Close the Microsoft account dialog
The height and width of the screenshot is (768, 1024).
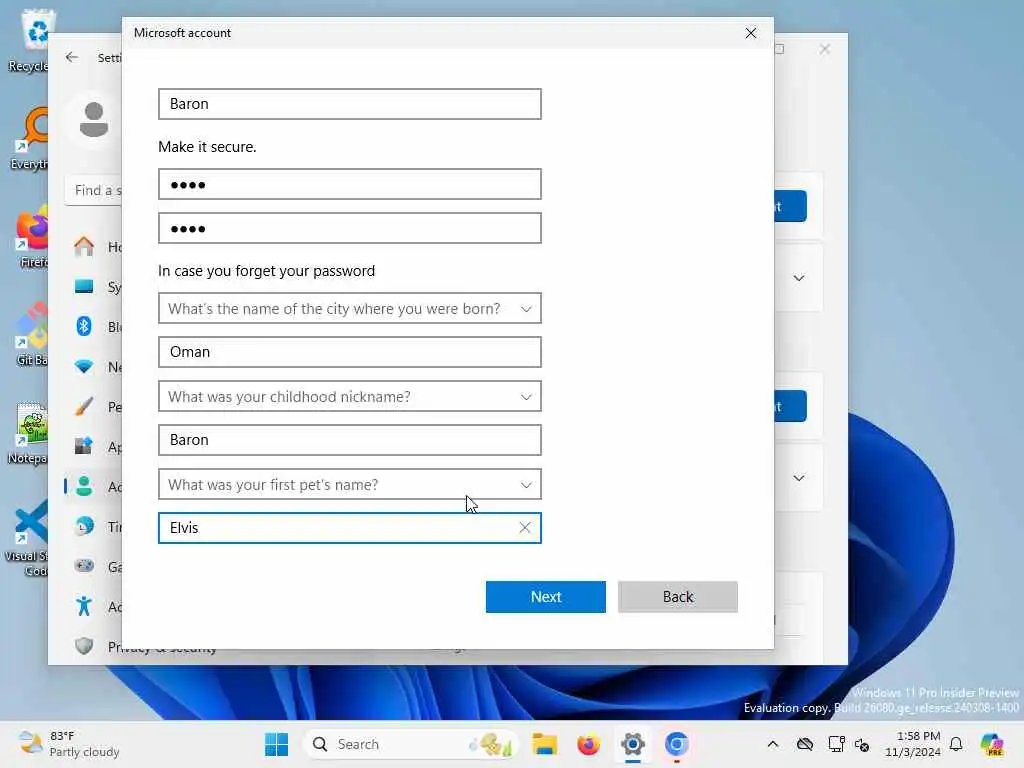[x=750, y=33]
